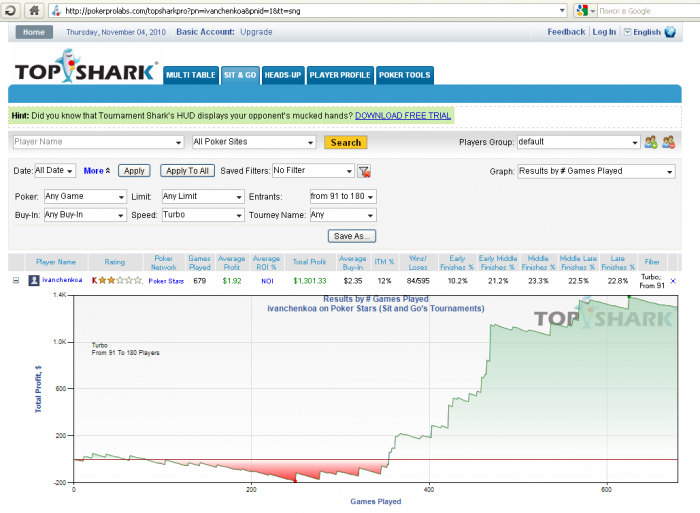700x513 pixels.
Task: Click the Home button
Action: click(34, 32)
